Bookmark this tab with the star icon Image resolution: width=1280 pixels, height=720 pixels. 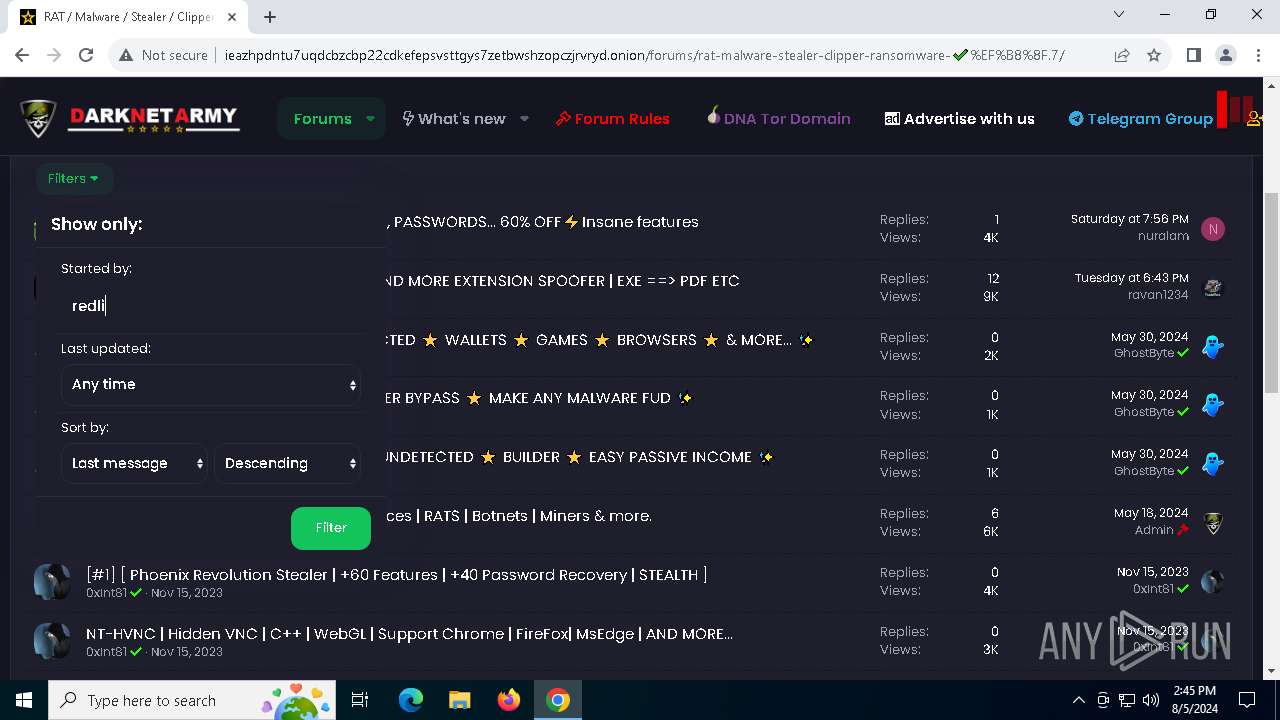[x=1154, y=55]
